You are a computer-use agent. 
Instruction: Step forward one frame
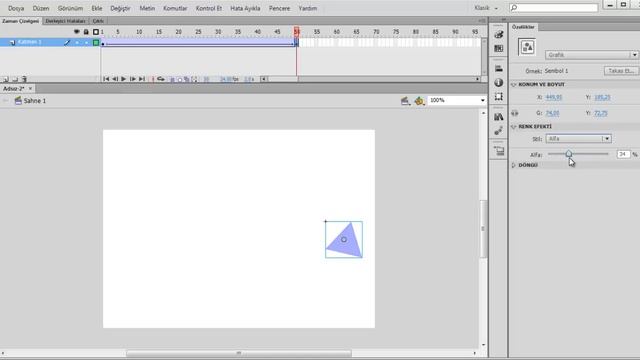click(133, 79)
